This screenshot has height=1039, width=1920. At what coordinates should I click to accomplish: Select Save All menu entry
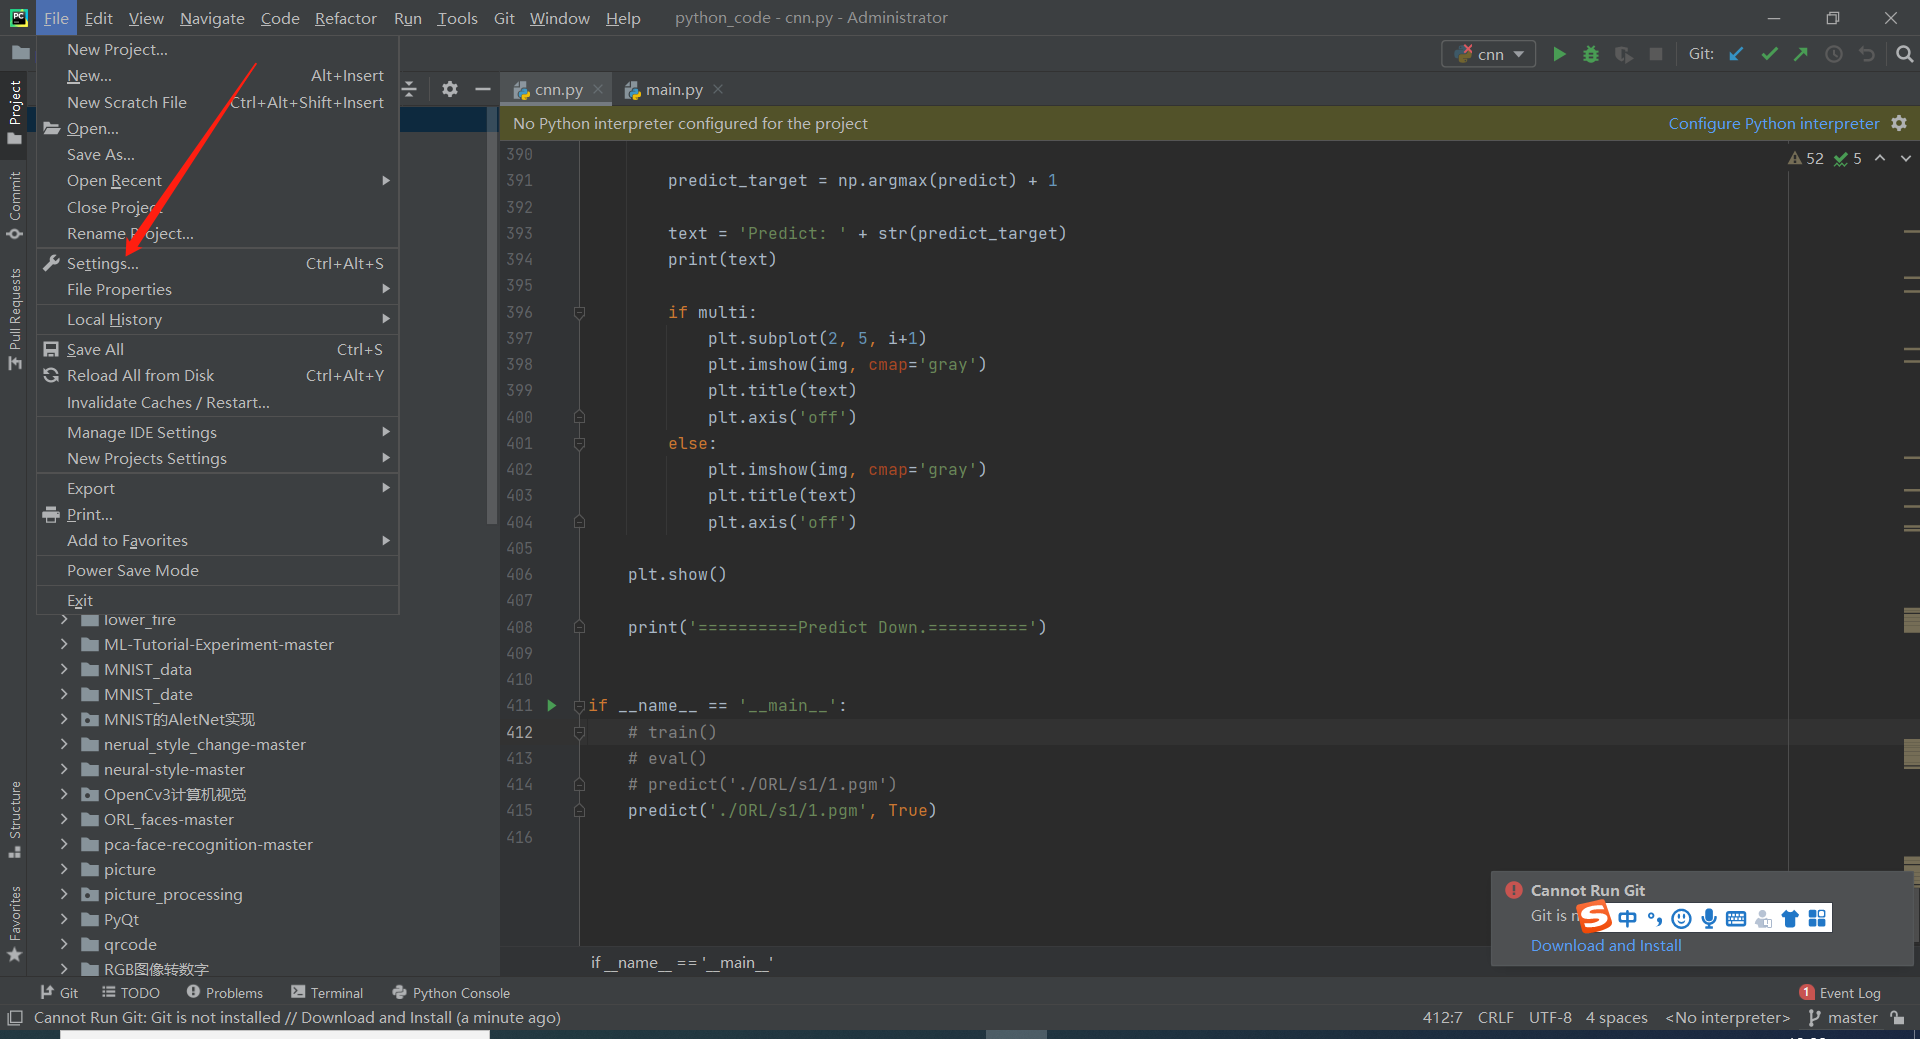217,350
